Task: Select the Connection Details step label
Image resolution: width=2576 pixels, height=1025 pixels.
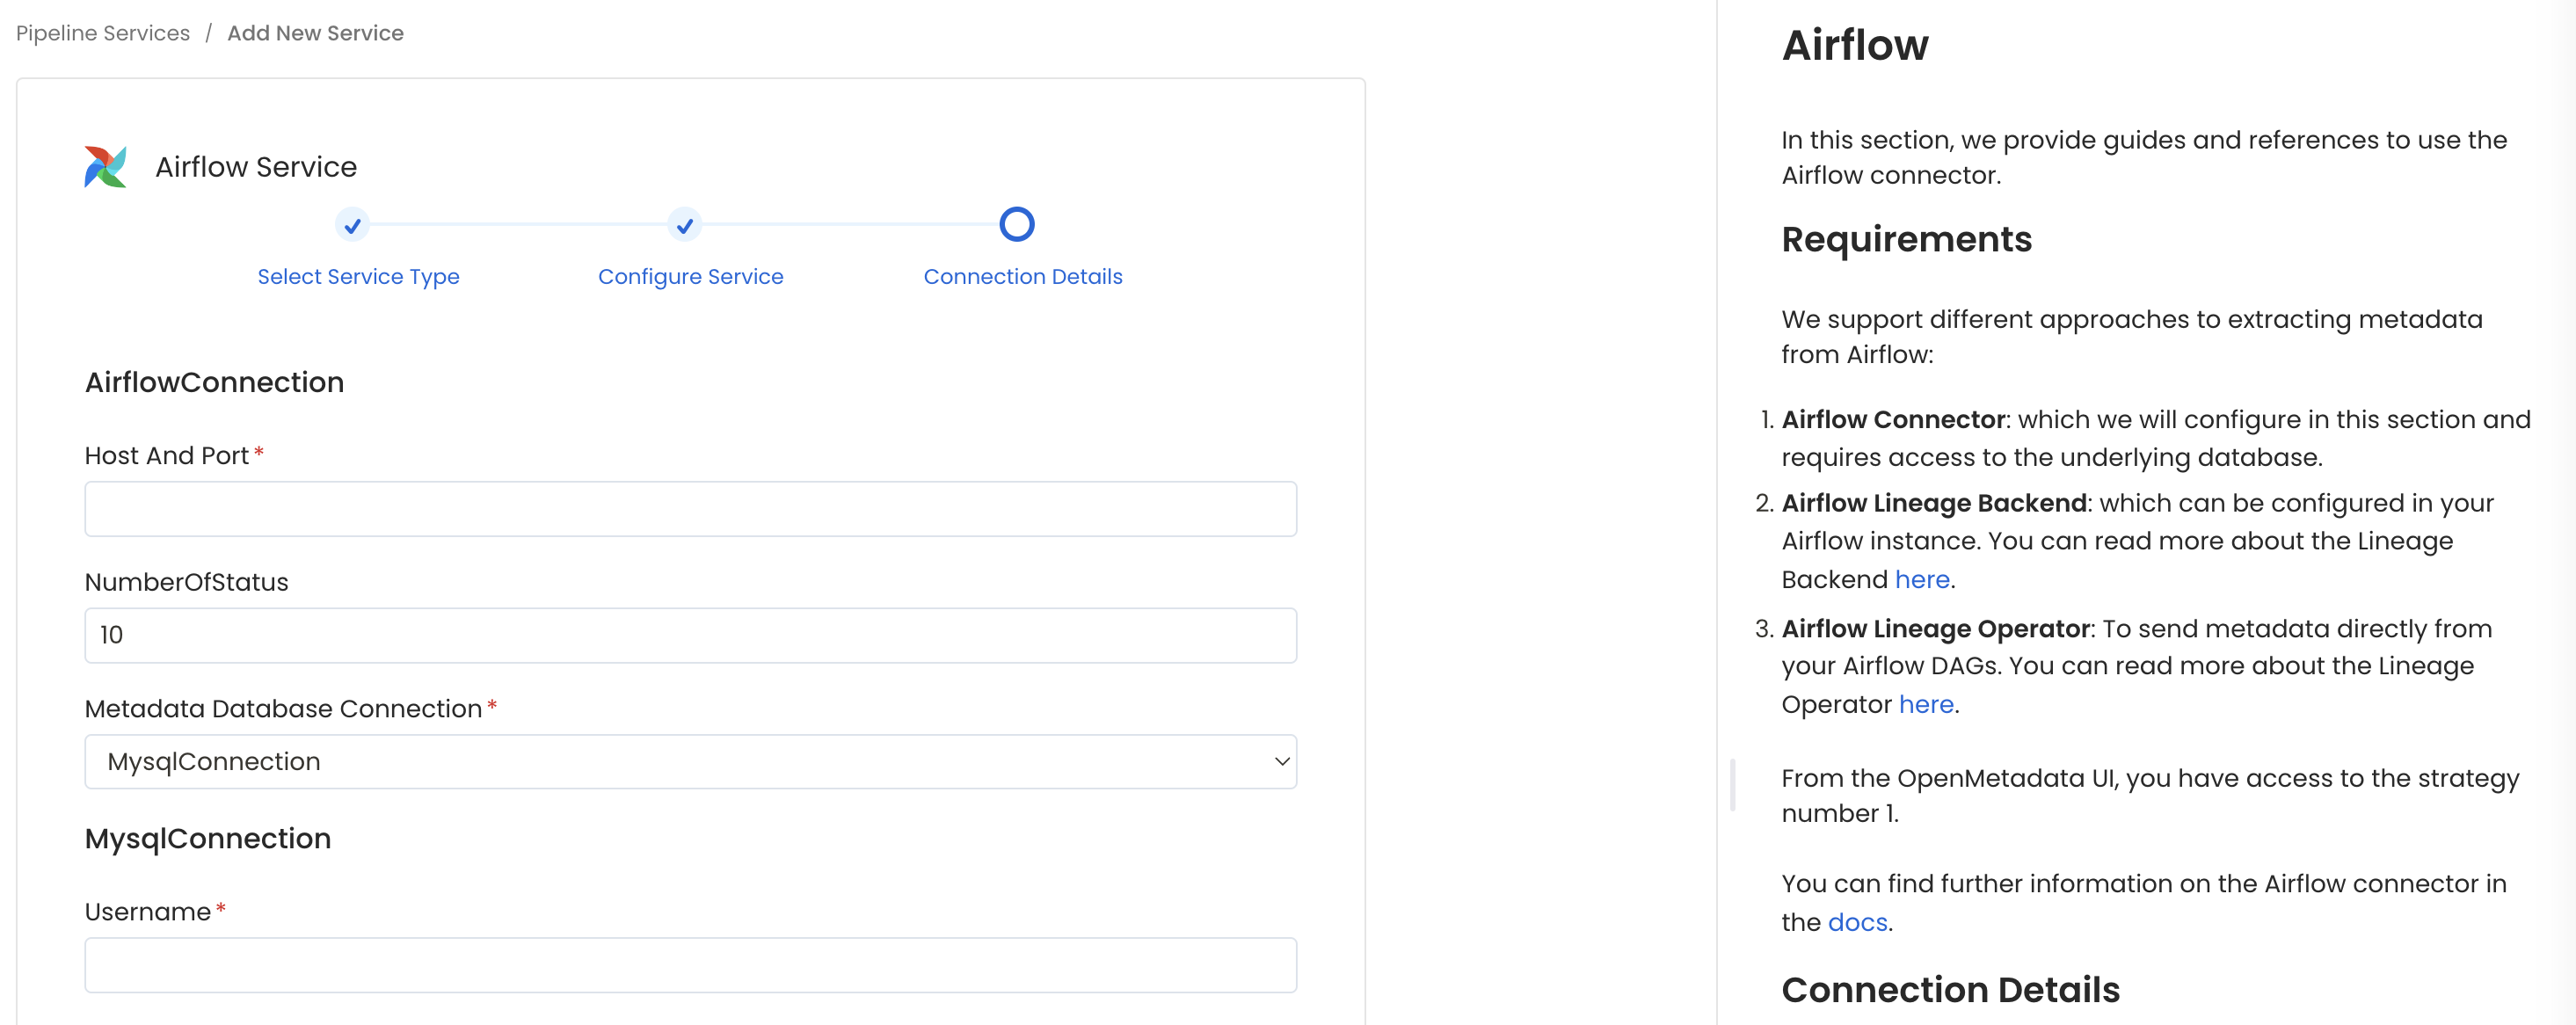Action: tap(1022, 277)
